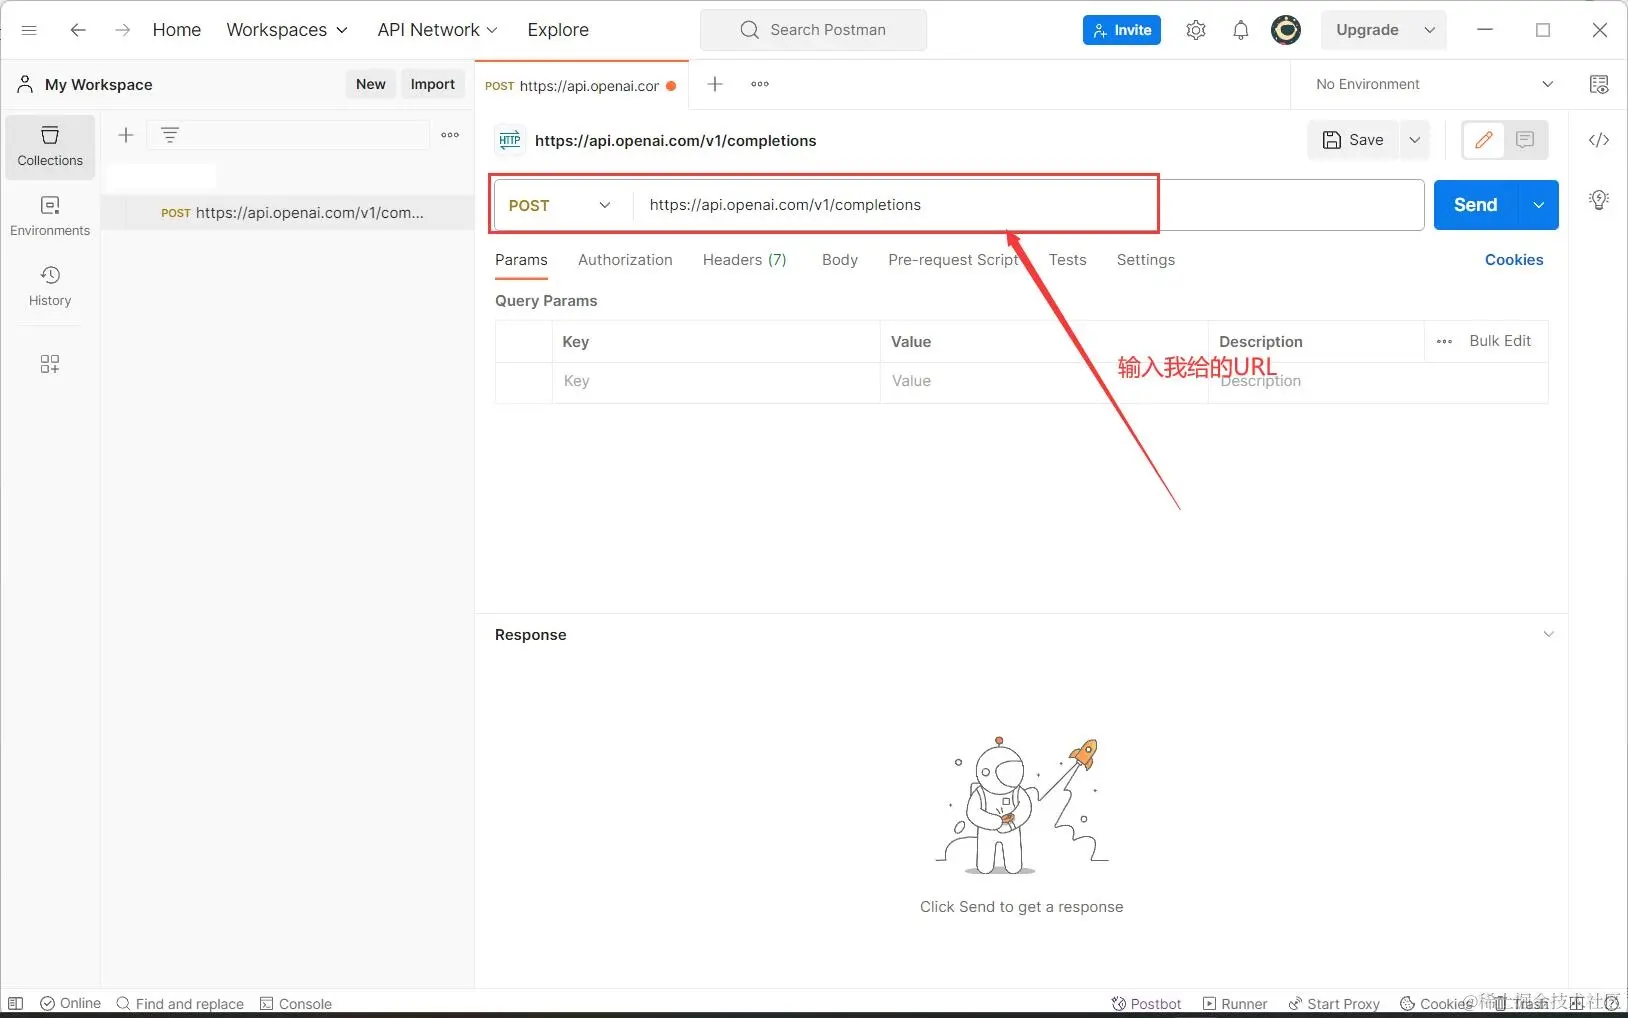Screen dimensions: 1628x1018
Task: Open the Explore page
Action: coord(558,30)
